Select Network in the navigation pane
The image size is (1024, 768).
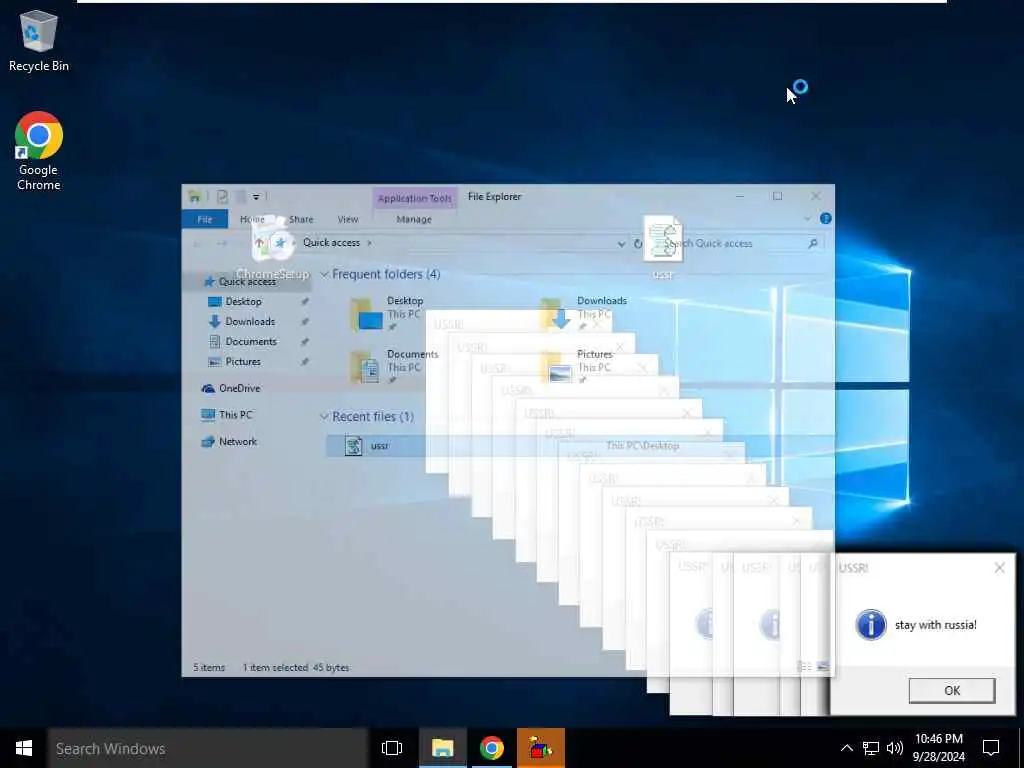click(238, 441)
